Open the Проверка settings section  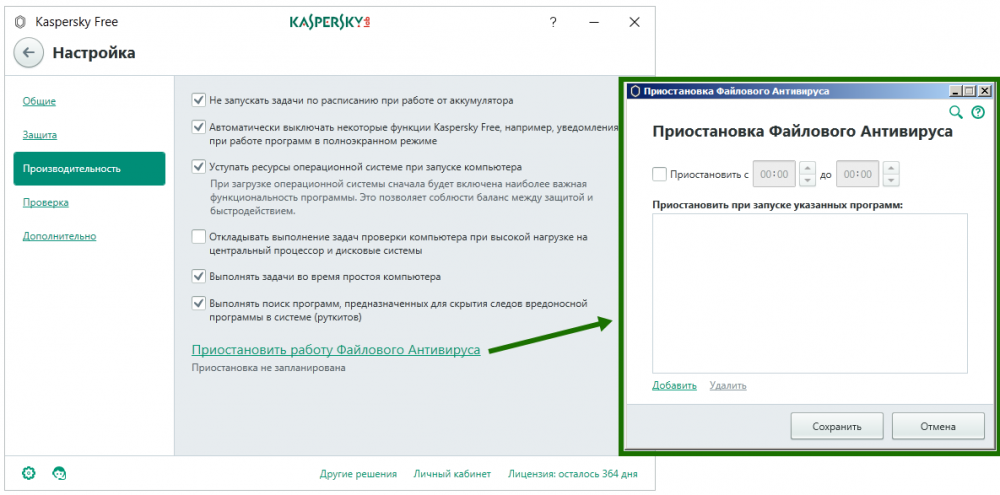pos(45,202)
